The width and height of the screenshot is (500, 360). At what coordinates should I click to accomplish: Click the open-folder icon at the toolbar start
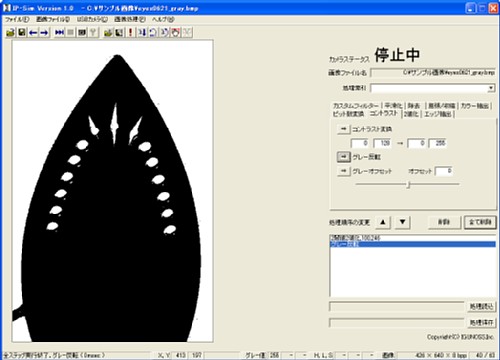[11, 32]
